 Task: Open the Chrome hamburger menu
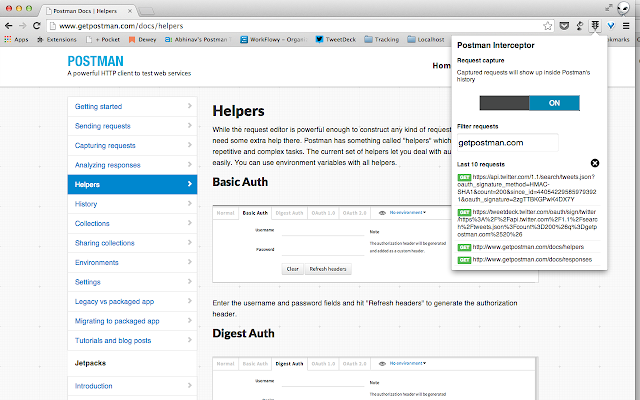click(x=626, y=26)
